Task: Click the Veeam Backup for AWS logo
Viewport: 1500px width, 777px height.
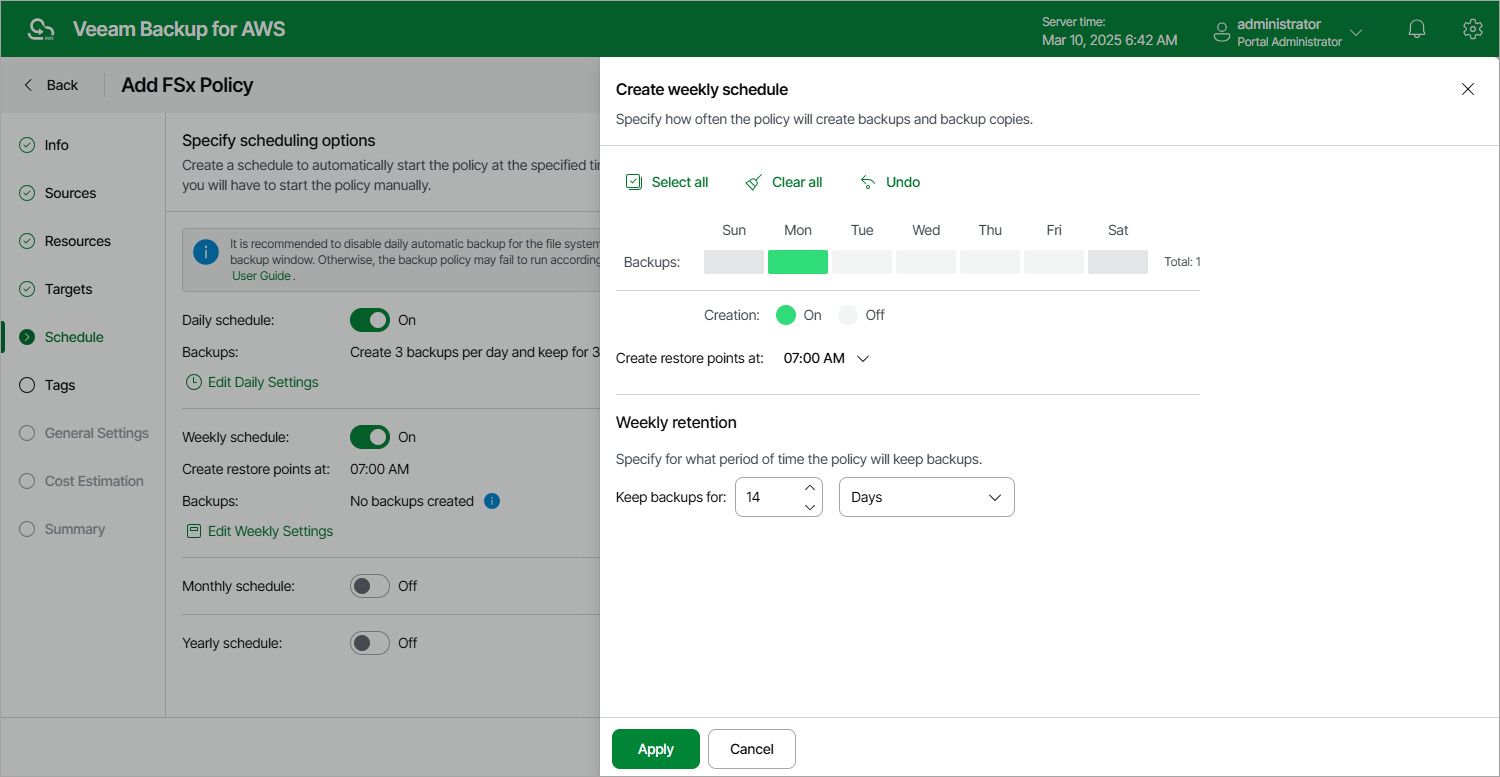Action: click(x=42, y=29)
